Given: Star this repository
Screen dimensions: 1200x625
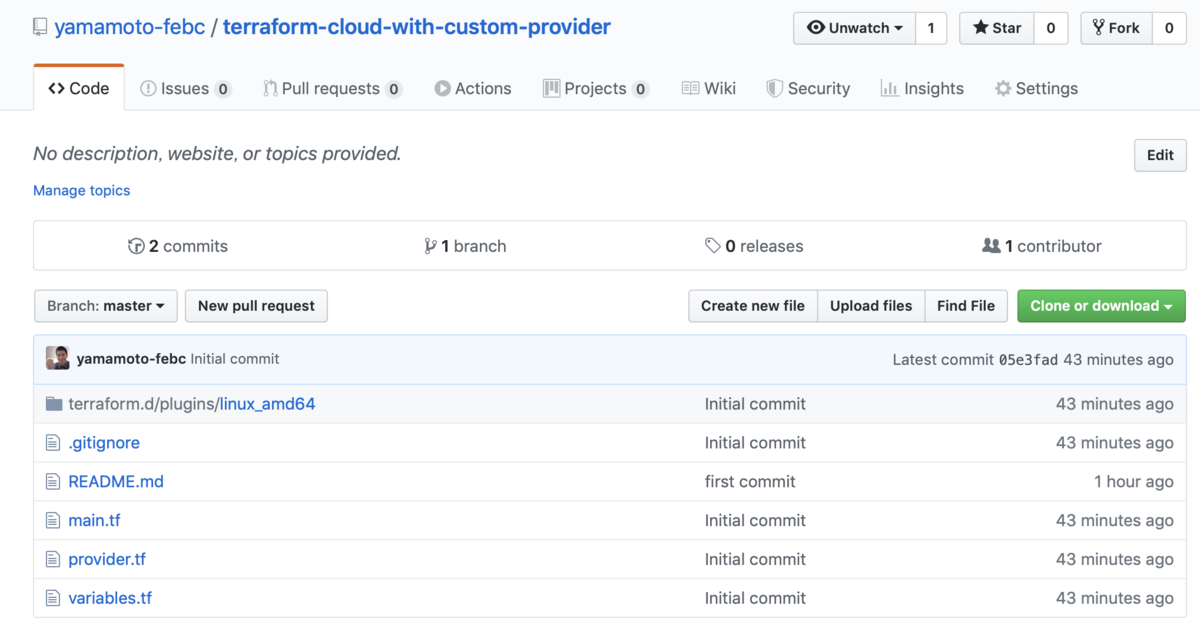Looking at the screenshot, I should click(x=995, y=28).
